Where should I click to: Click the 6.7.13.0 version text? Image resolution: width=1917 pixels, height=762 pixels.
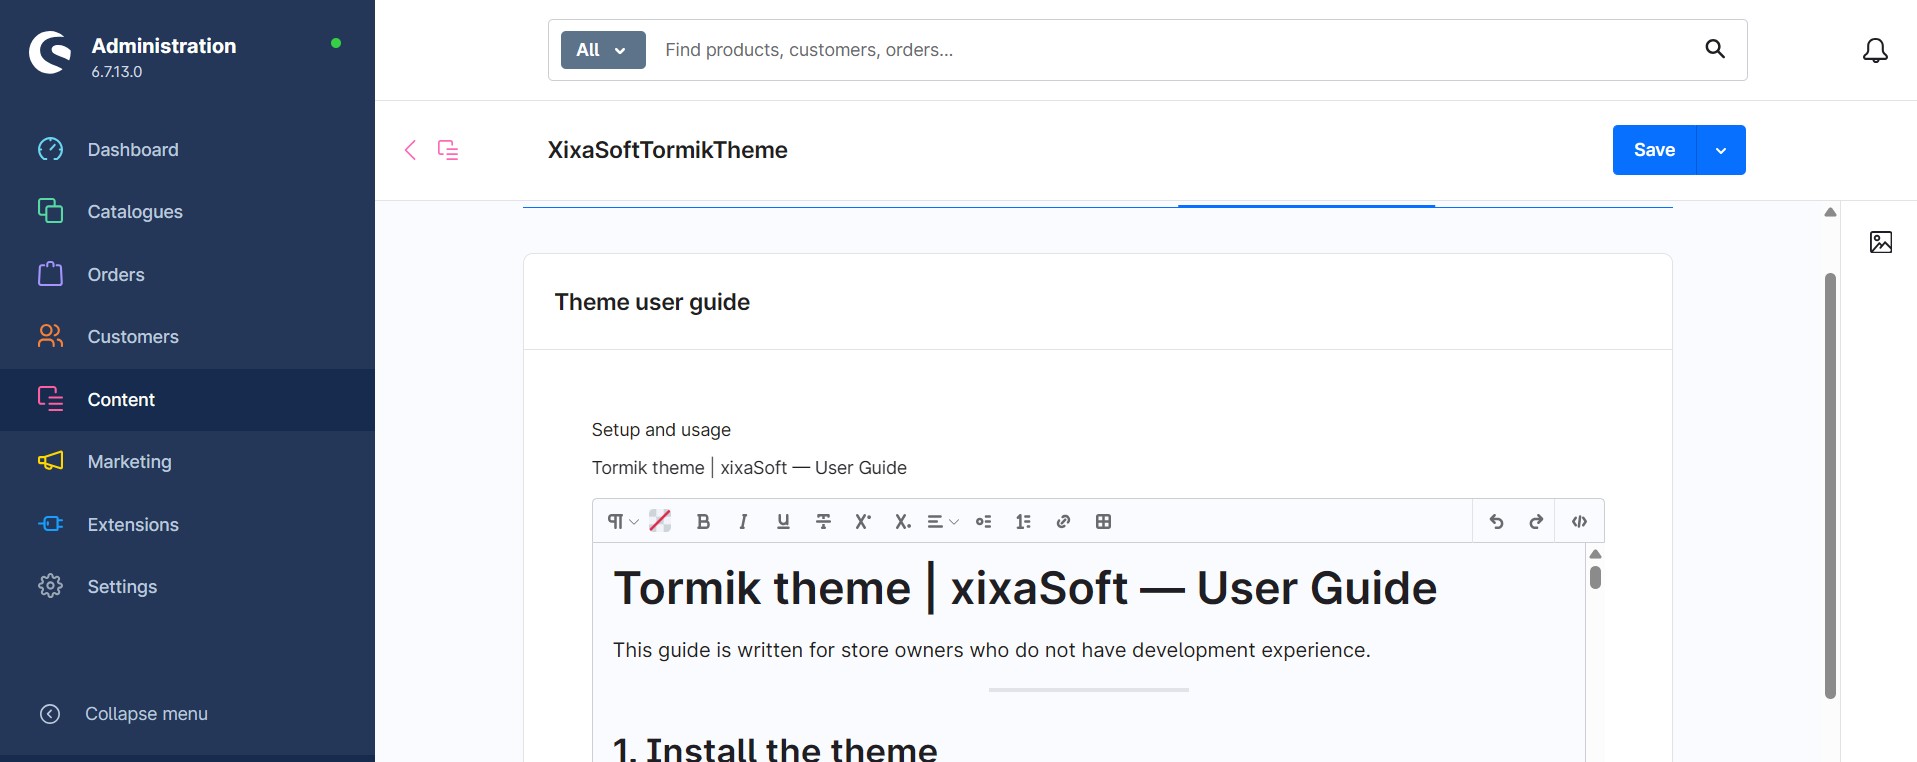point(117,72)
